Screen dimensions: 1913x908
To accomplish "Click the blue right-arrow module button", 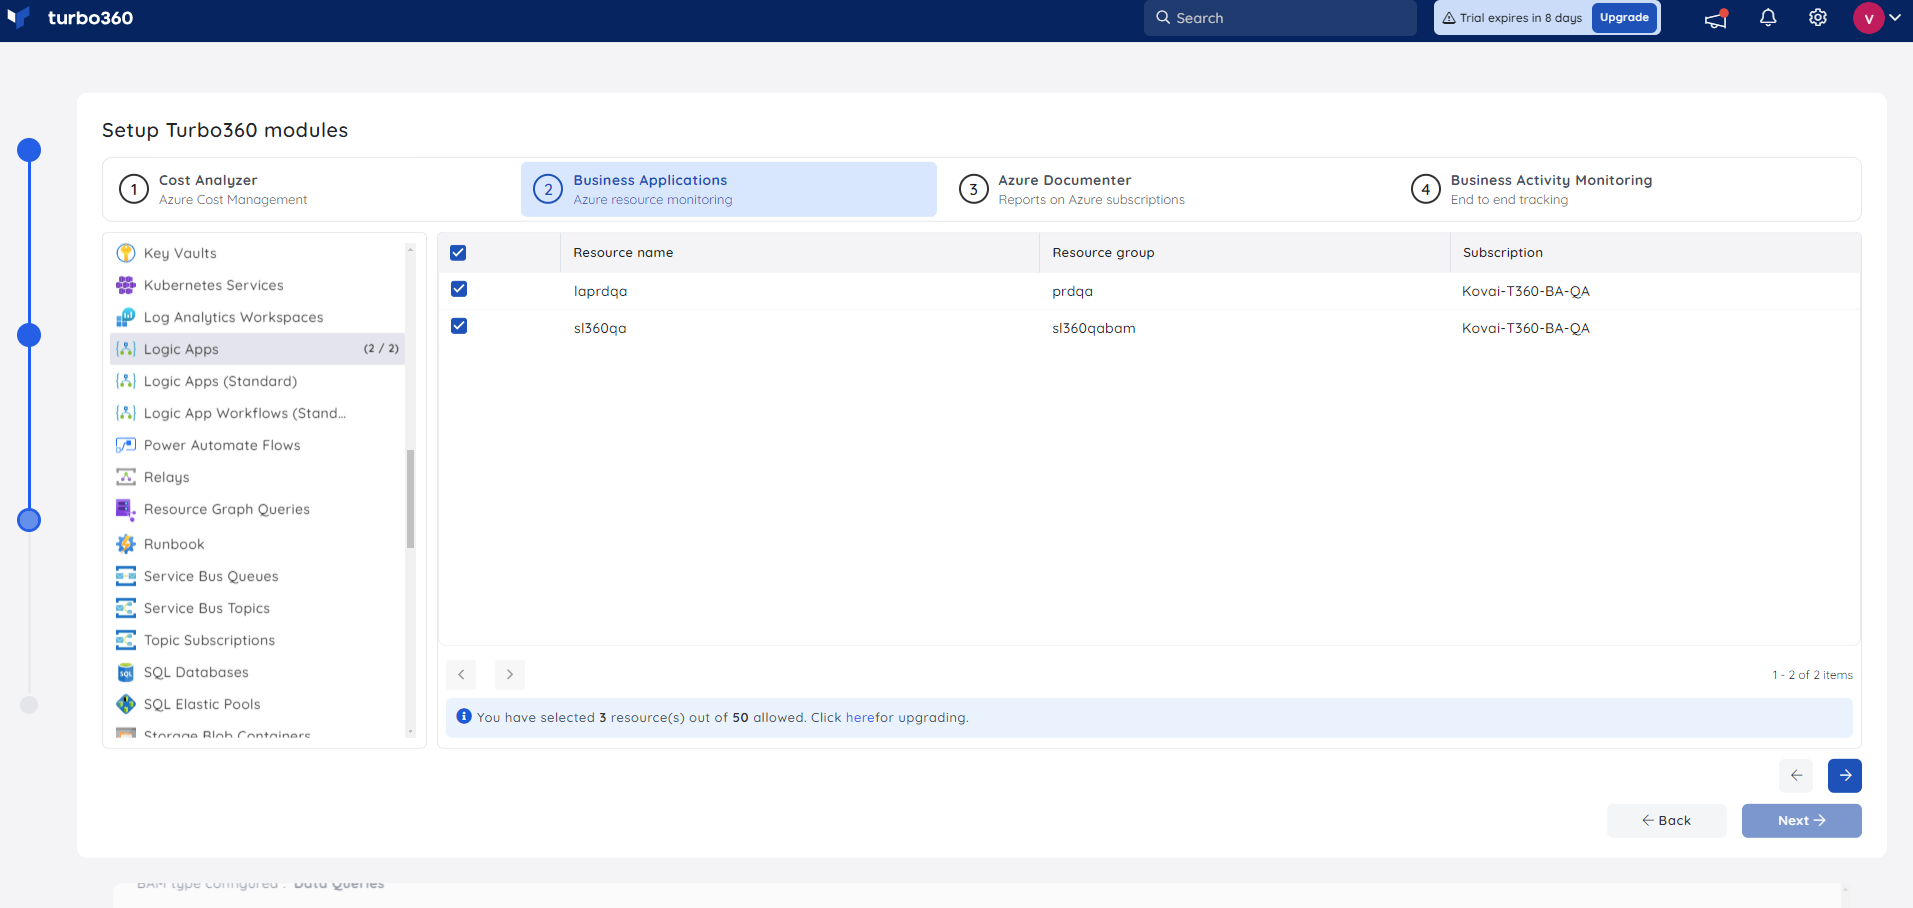I will tap(1845, 775).
